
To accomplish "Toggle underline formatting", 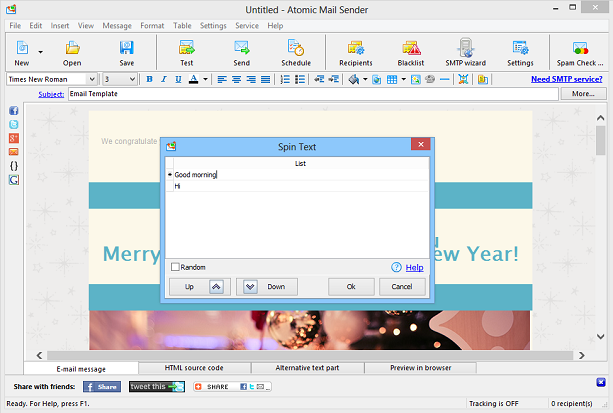I will click(178, 79).
